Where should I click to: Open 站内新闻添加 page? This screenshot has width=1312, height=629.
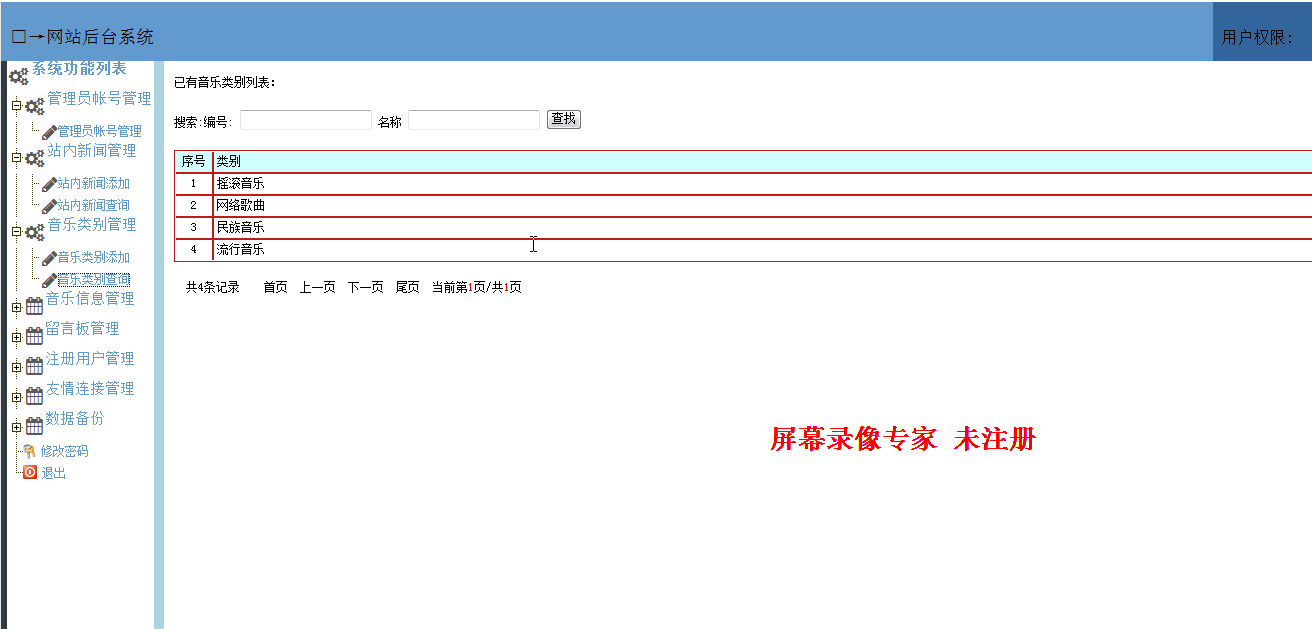click(93, 184)
